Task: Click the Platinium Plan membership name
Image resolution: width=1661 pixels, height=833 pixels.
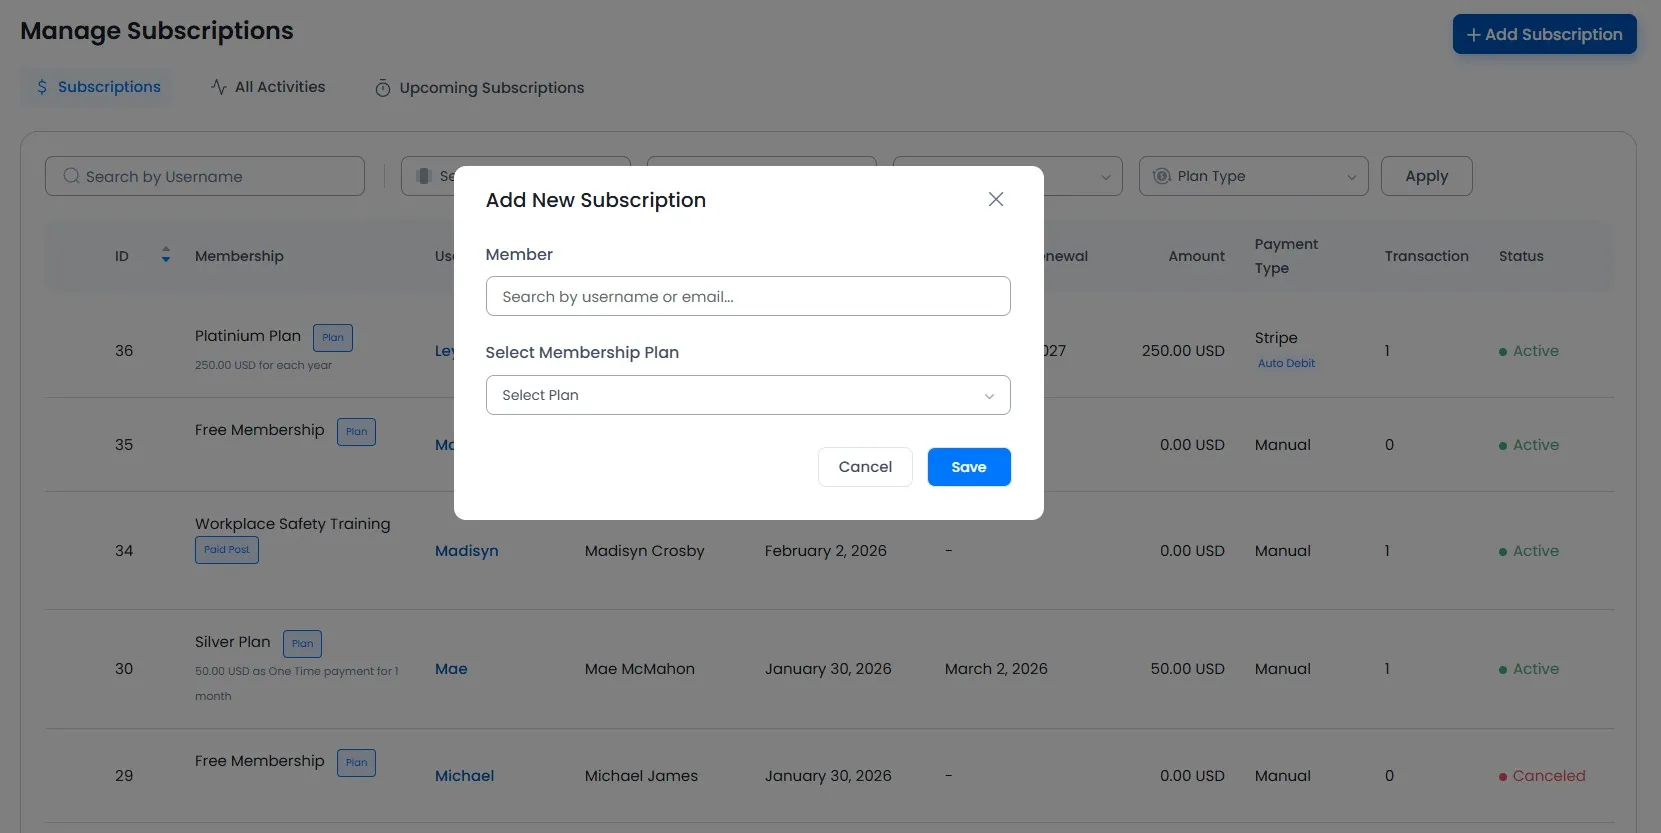Action: pyautogui.click(x=247, y=336)
